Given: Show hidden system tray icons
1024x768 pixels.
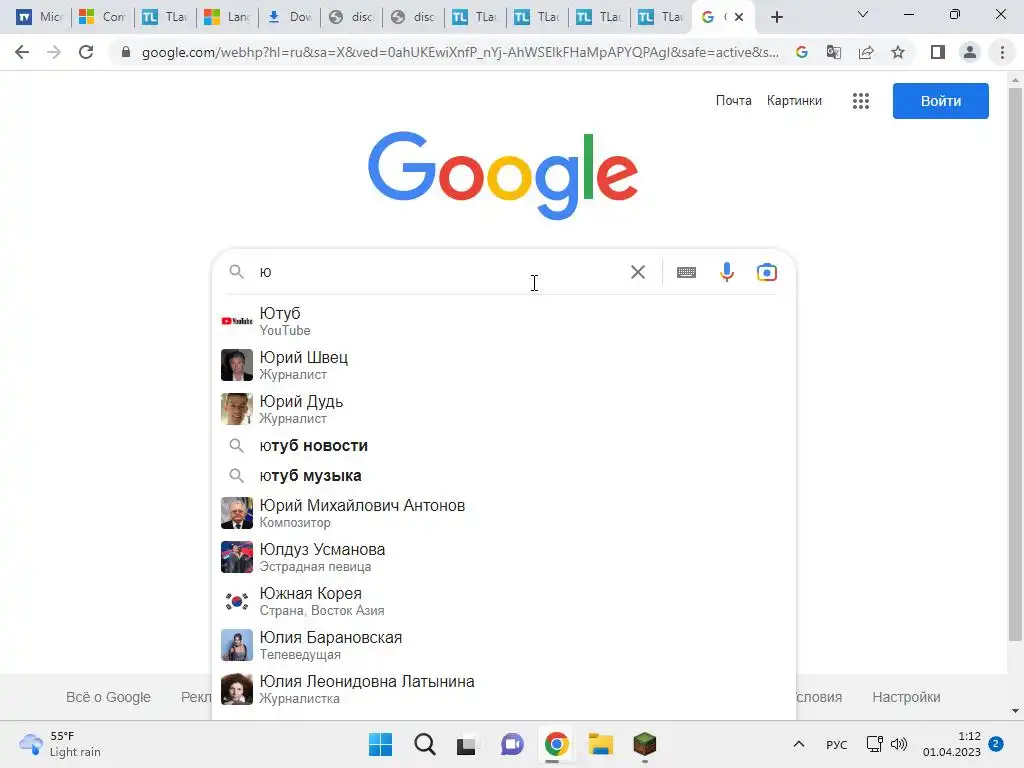Looking at the screenshot, I should point(799,744).
